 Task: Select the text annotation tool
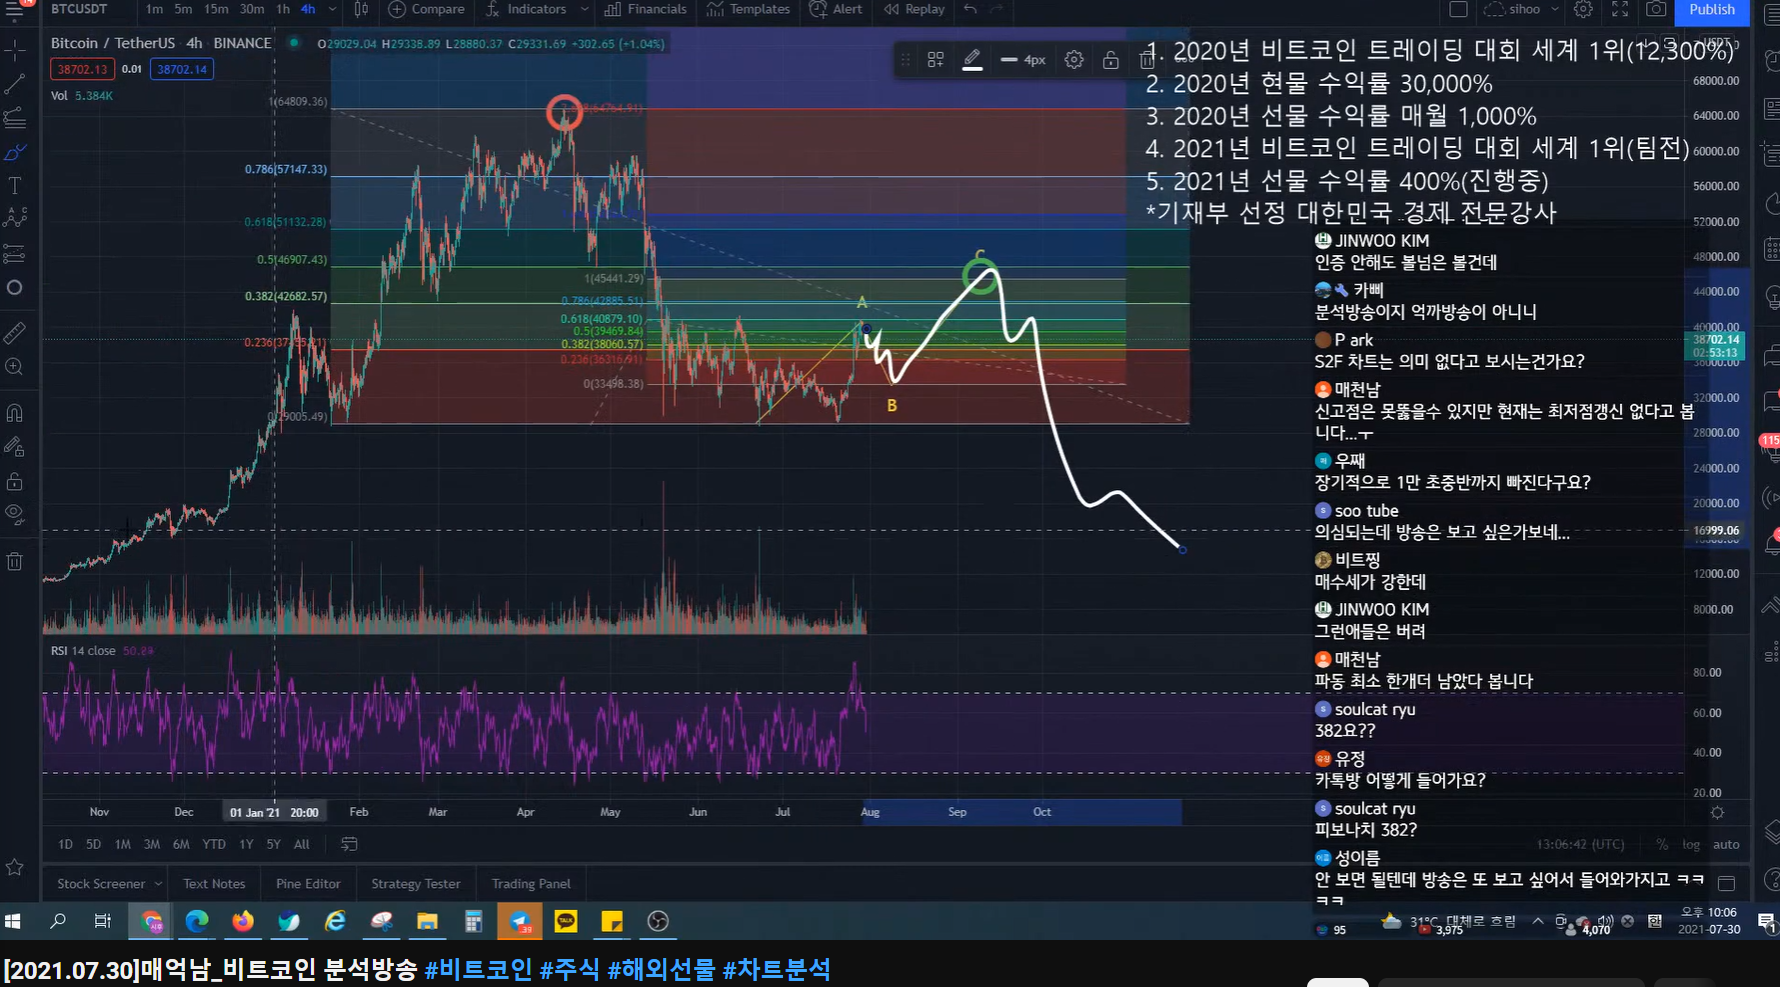[15, 186]
